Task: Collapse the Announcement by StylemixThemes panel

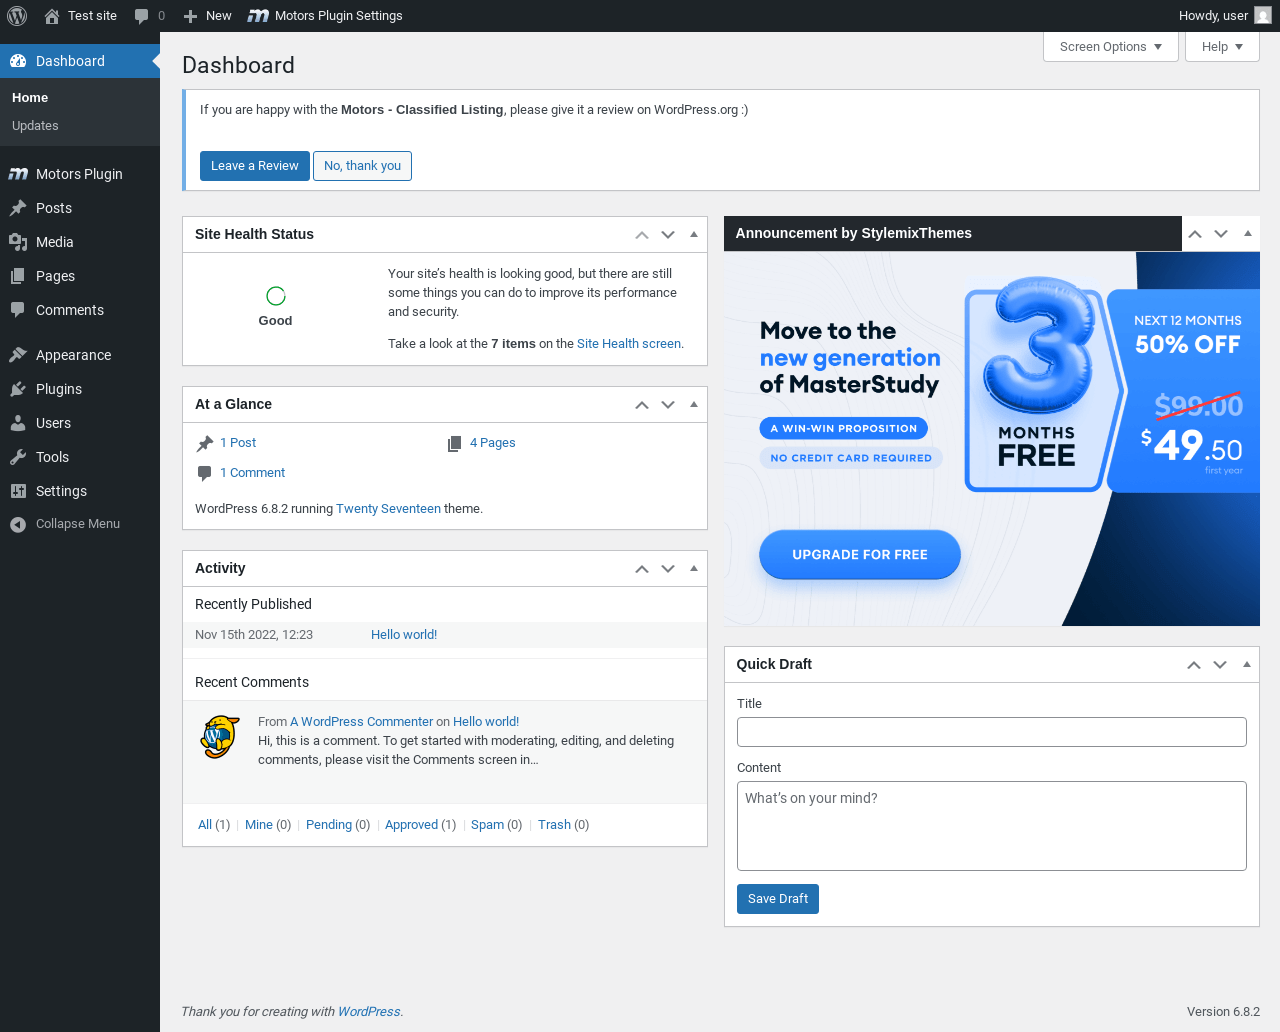Action: (x=1247, y=234)
